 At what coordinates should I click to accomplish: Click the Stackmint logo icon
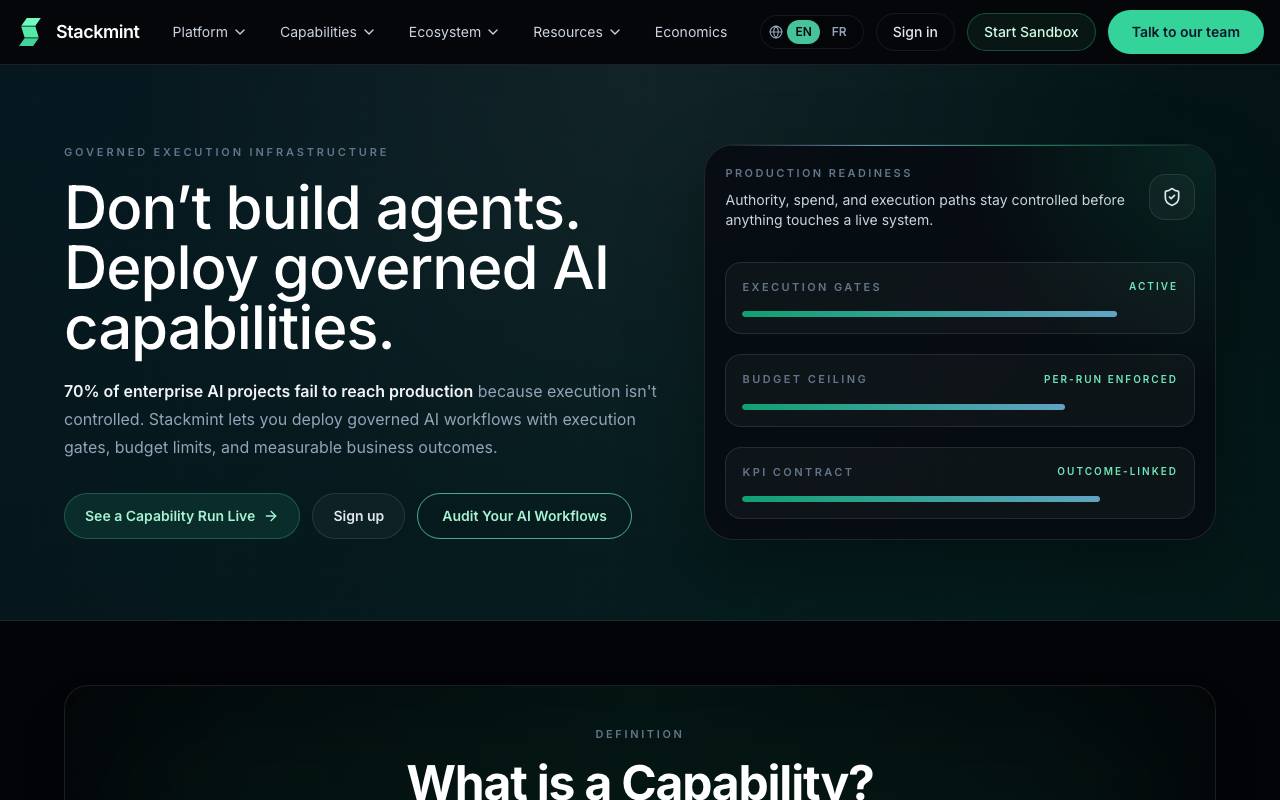point(30,32)
